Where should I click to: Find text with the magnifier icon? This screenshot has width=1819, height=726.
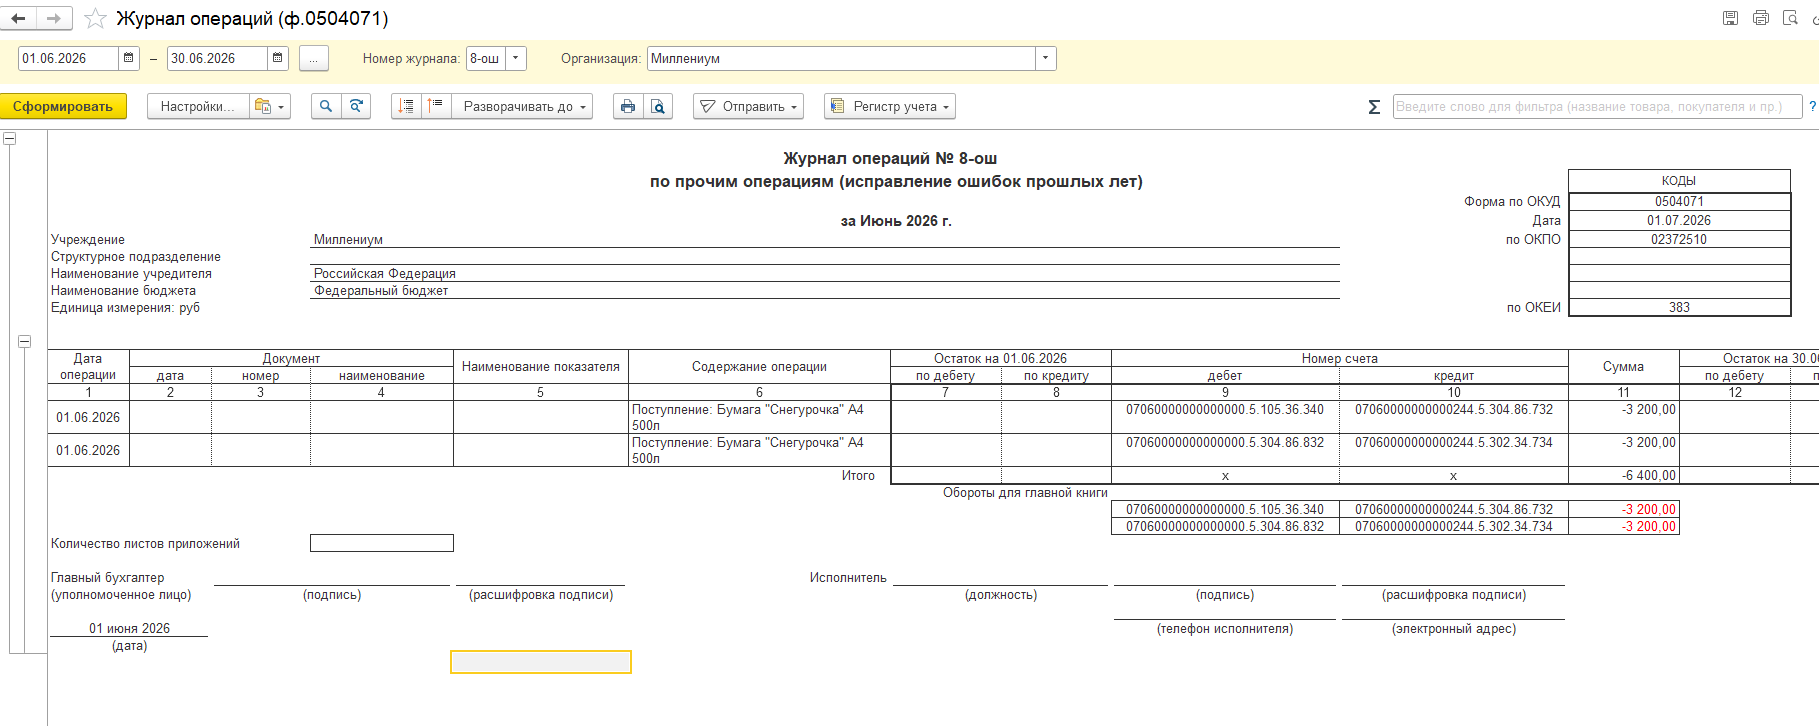click(325, 106)
